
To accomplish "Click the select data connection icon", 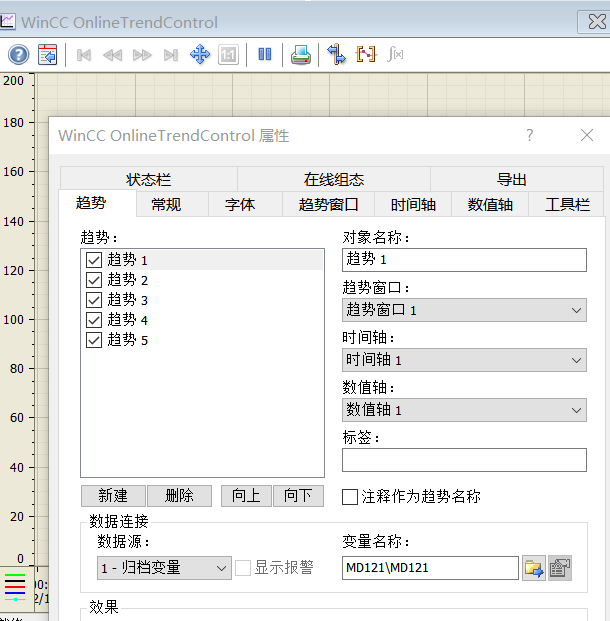I will (336, 54).
